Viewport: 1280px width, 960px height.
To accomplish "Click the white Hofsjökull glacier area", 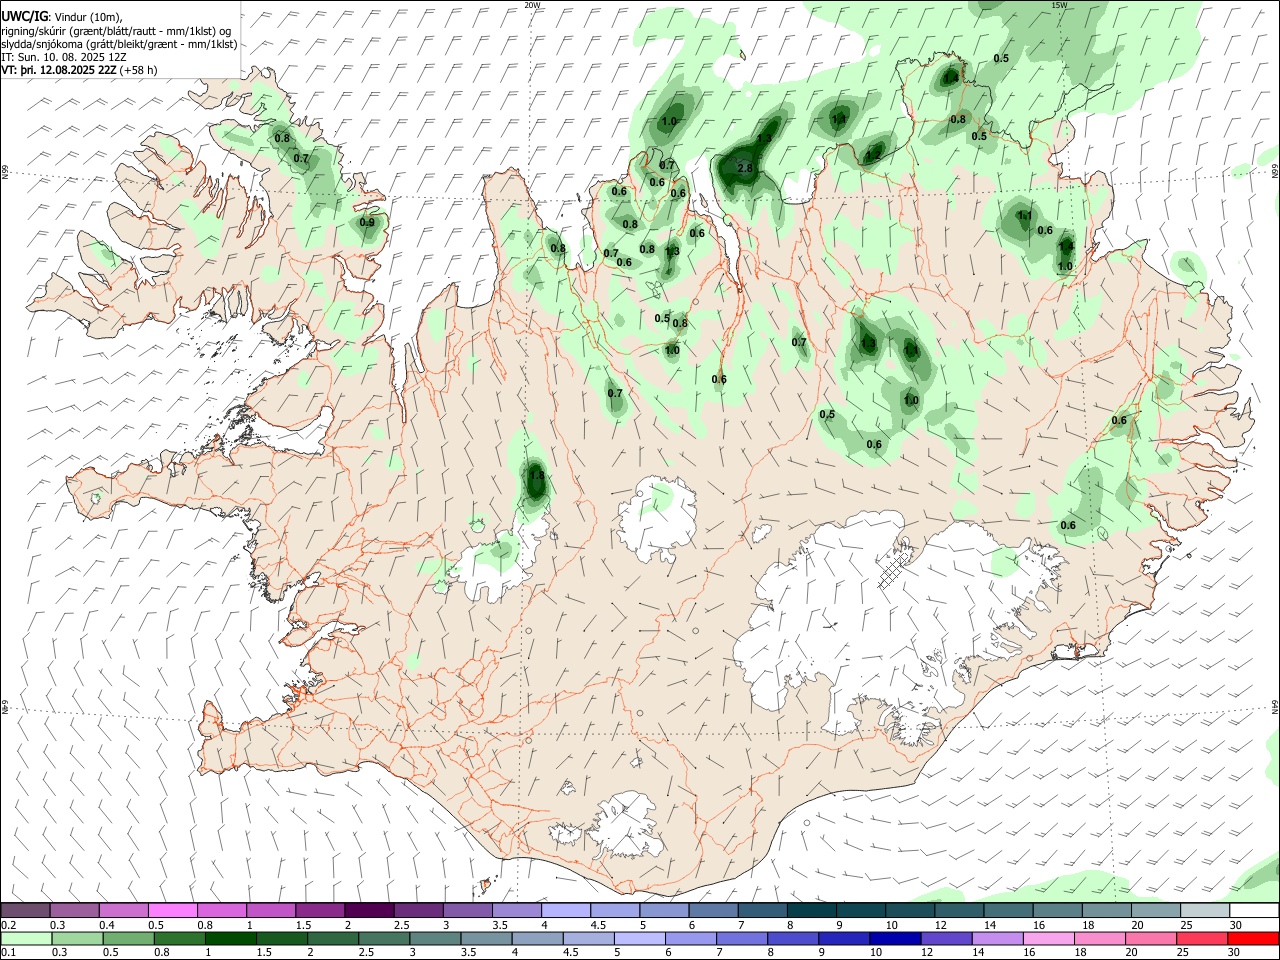I will pos(657,518).
